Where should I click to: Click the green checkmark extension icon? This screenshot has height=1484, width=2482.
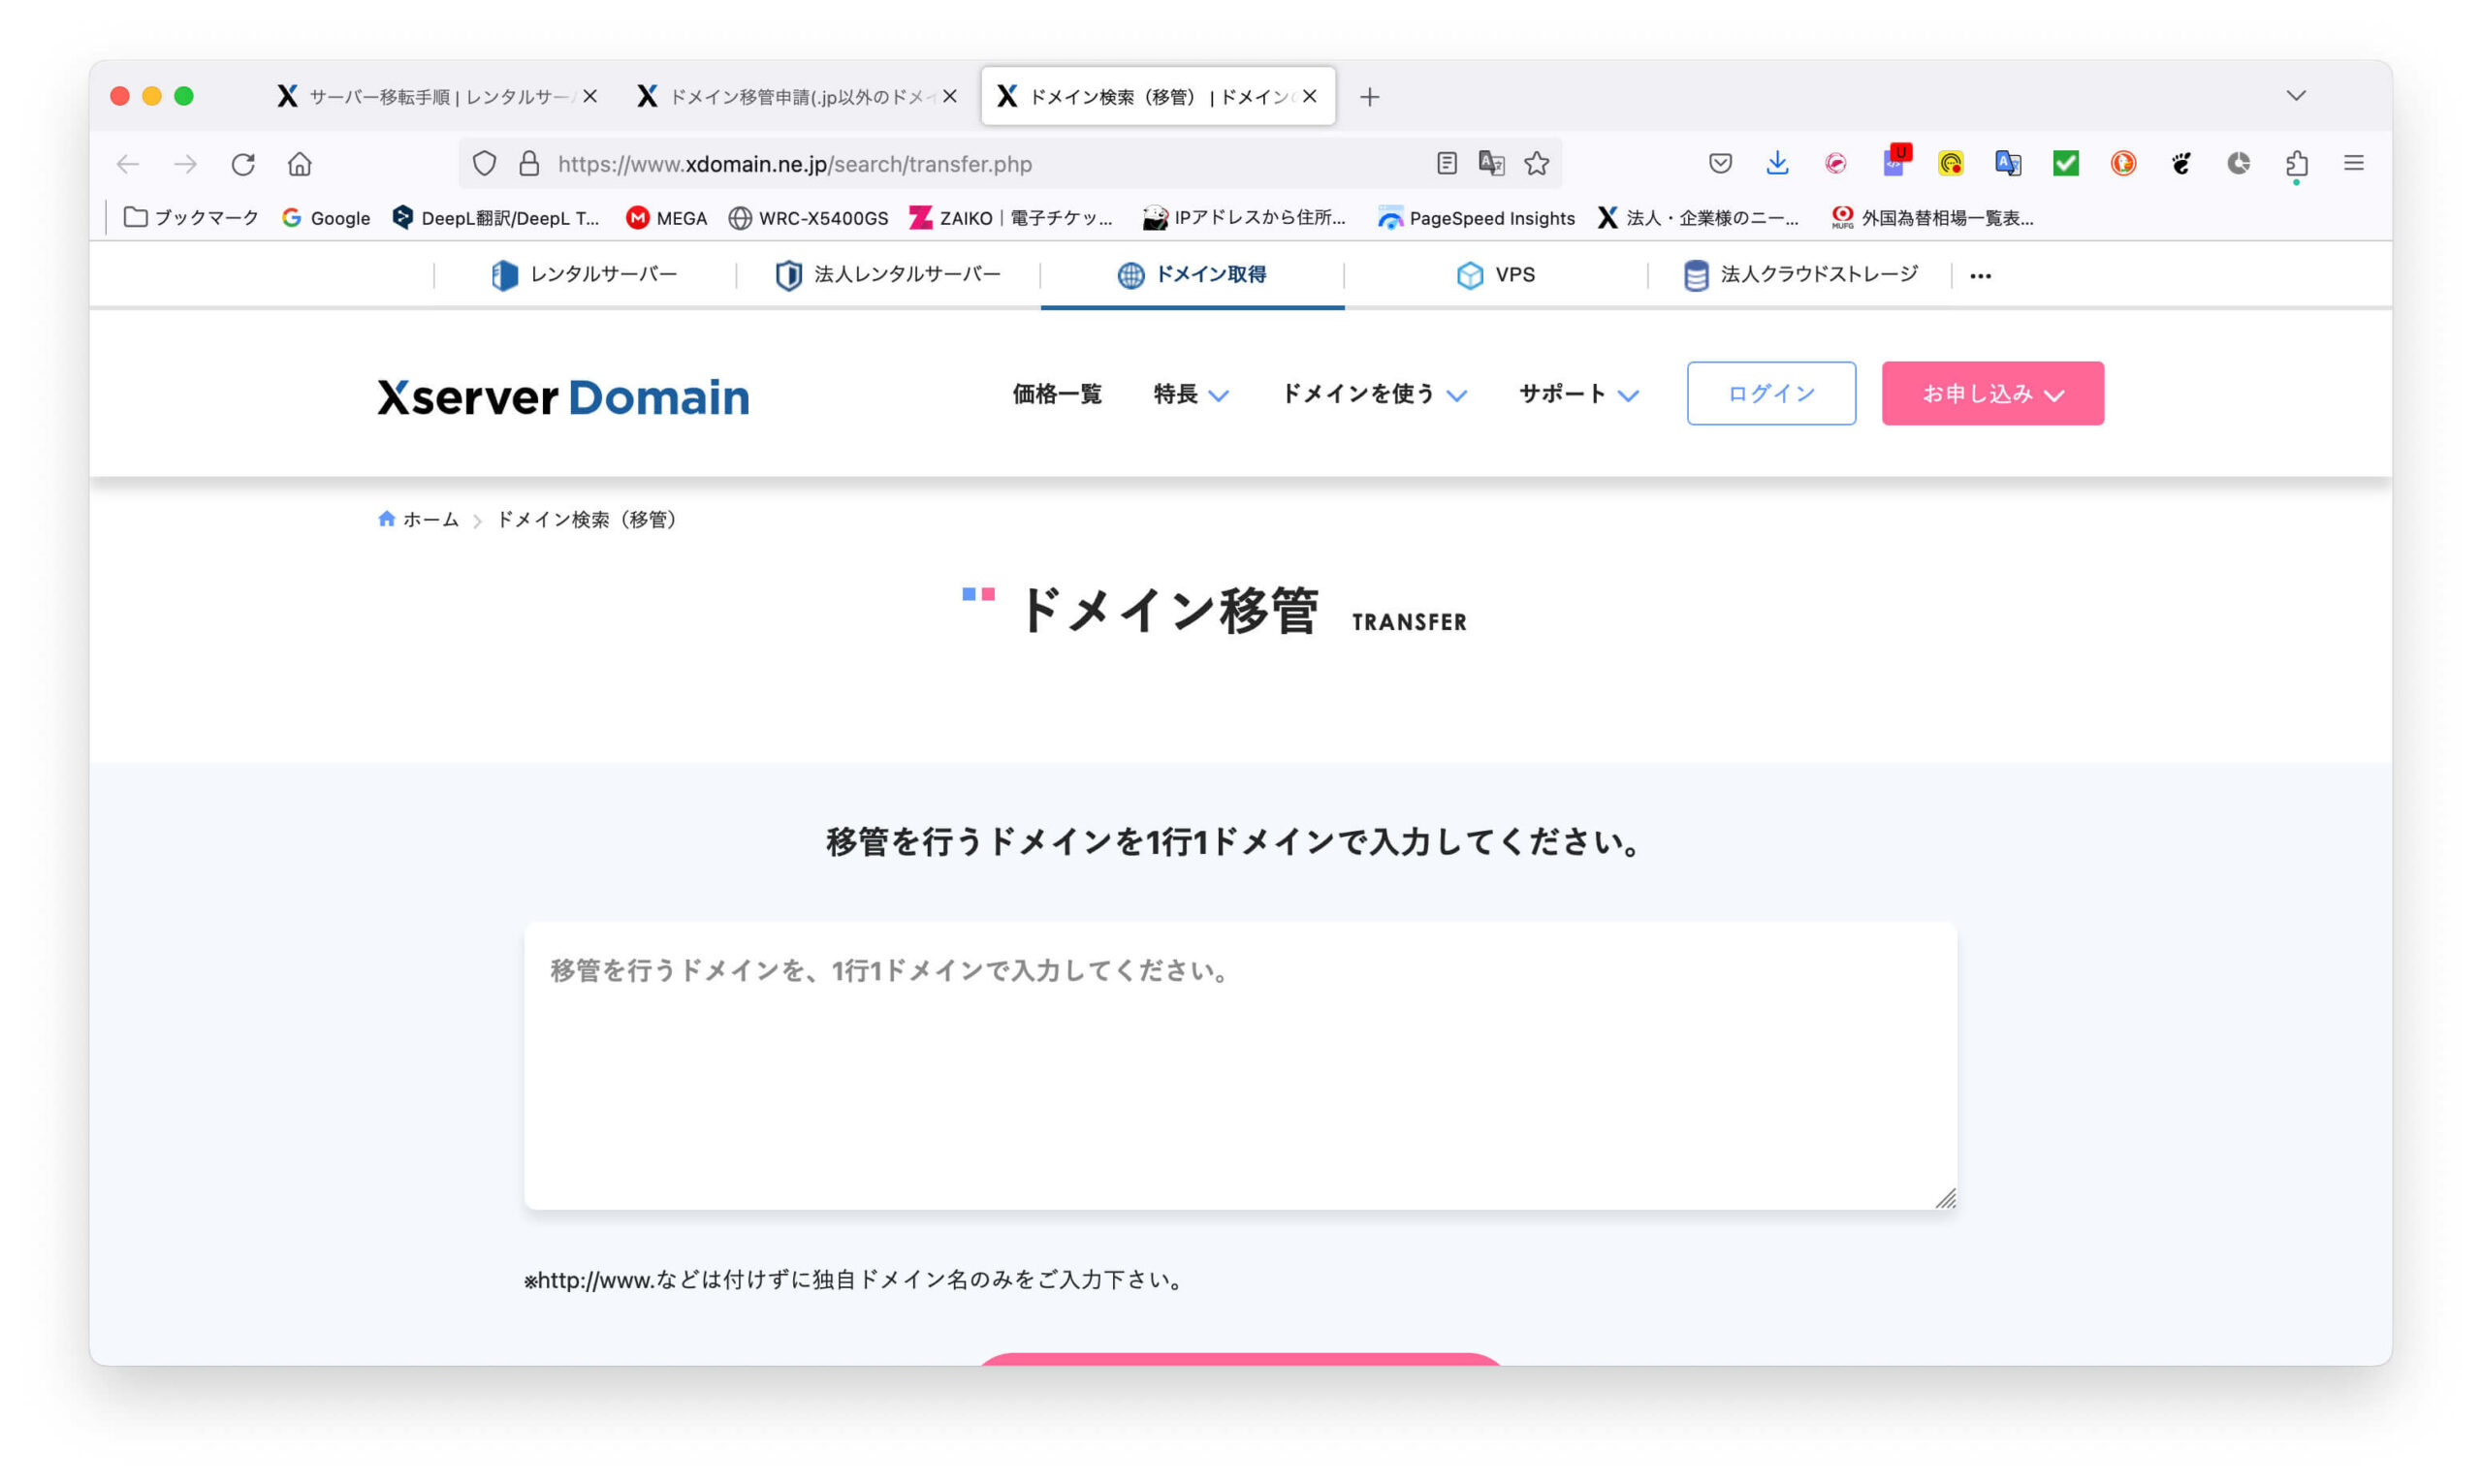(2065, 163)
